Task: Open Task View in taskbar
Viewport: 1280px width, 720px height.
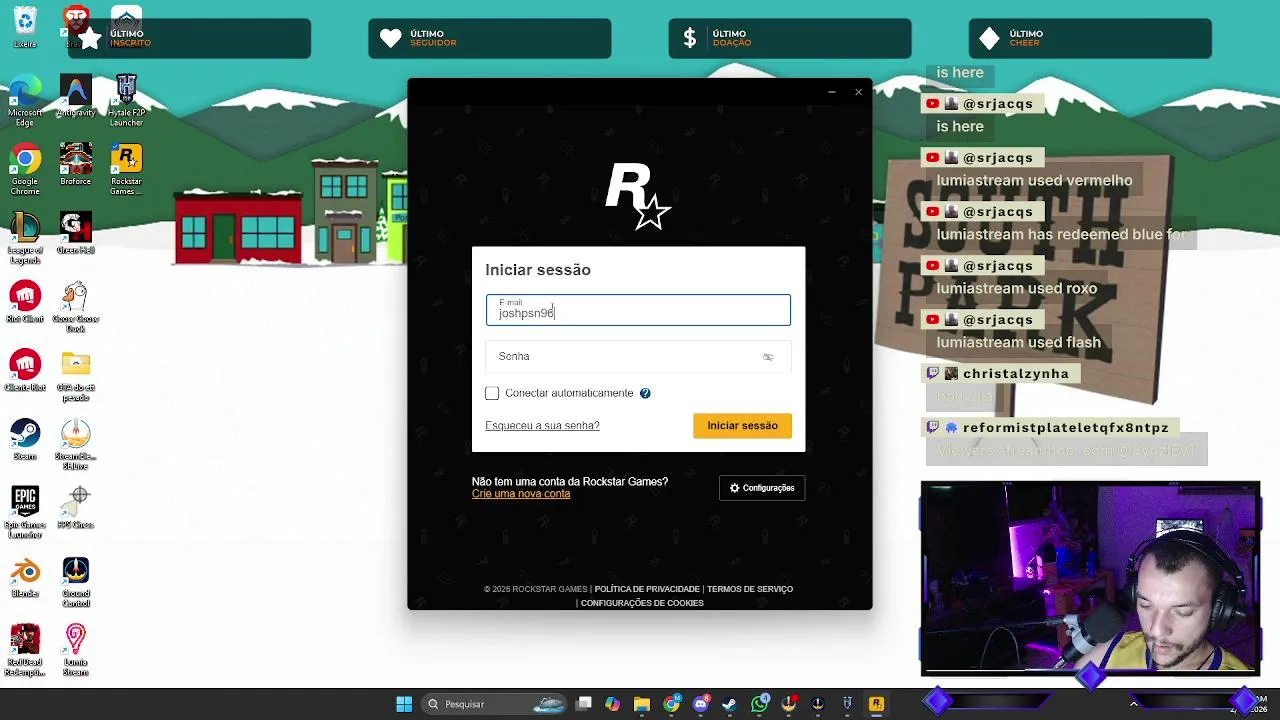Action: (x=584, y=704)
